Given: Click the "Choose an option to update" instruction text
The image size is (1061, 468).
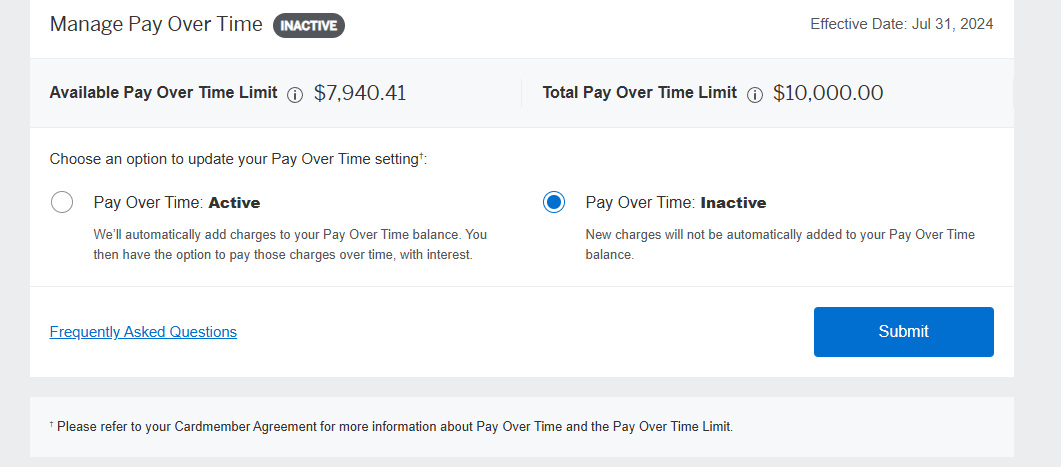Looking at the screenshot, I should tap(238, 159).
